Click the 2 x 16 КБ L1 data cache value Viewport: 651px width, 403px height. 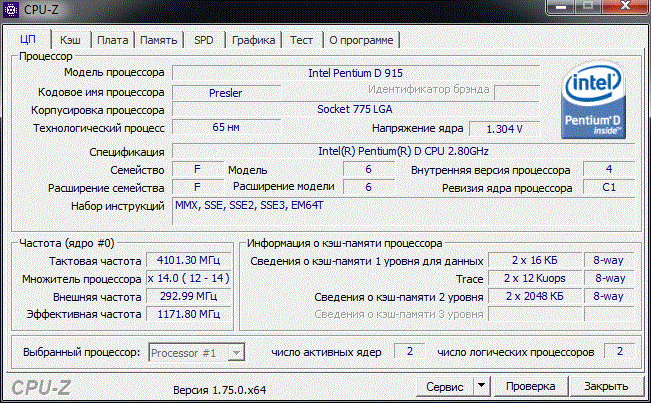tap(535, 260)
